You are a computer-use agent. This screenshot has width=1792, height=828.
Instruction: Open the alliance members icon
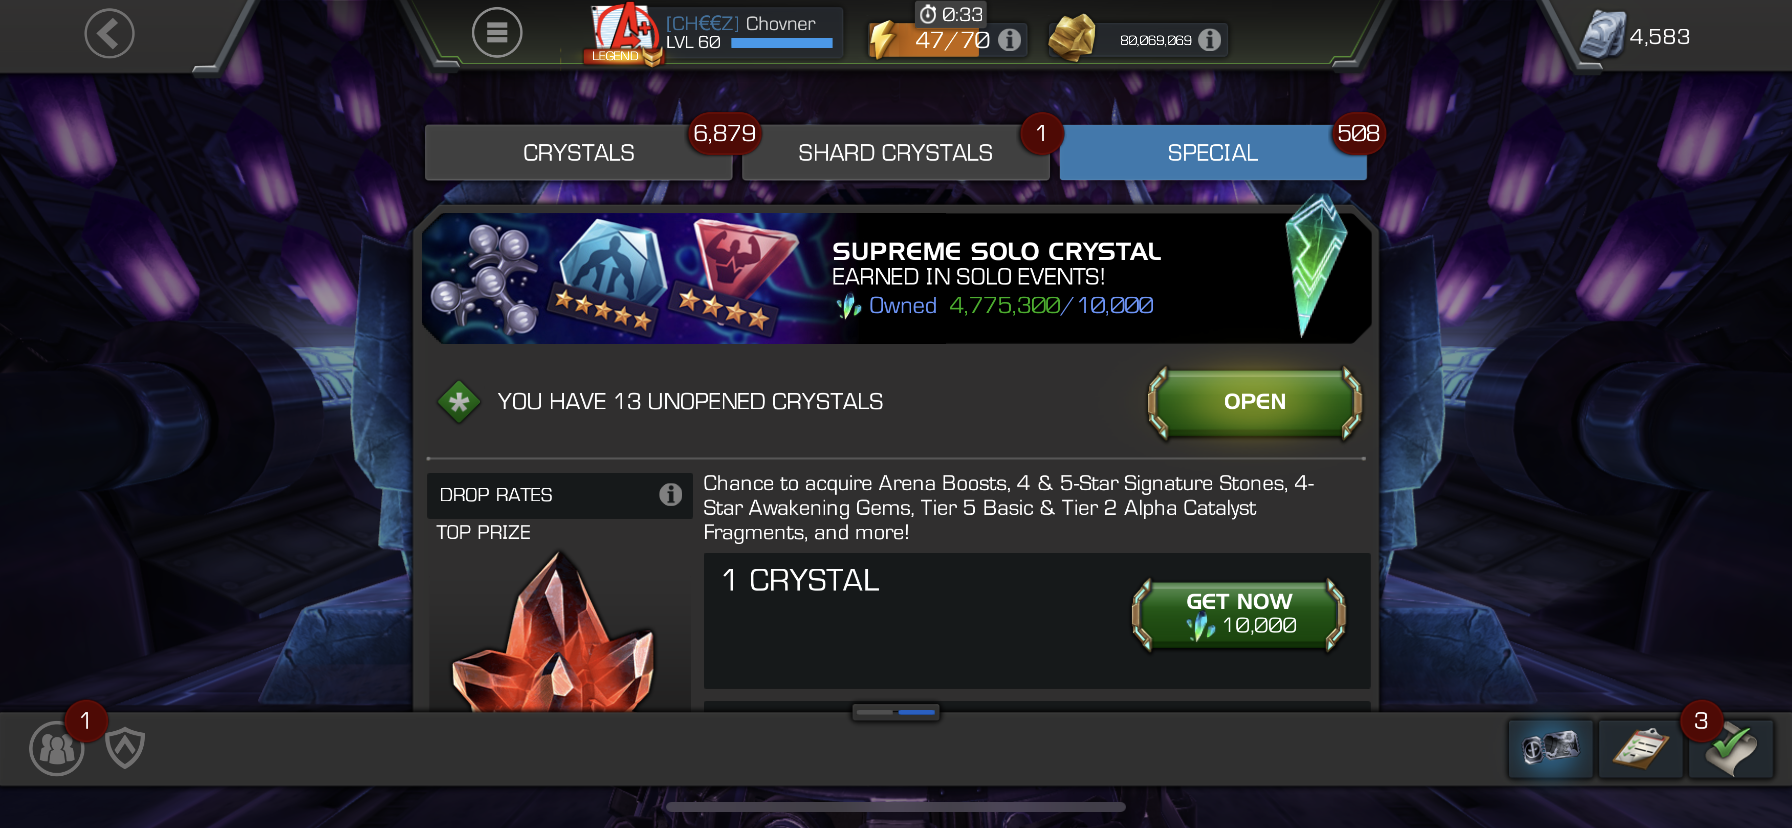point(57,748)
